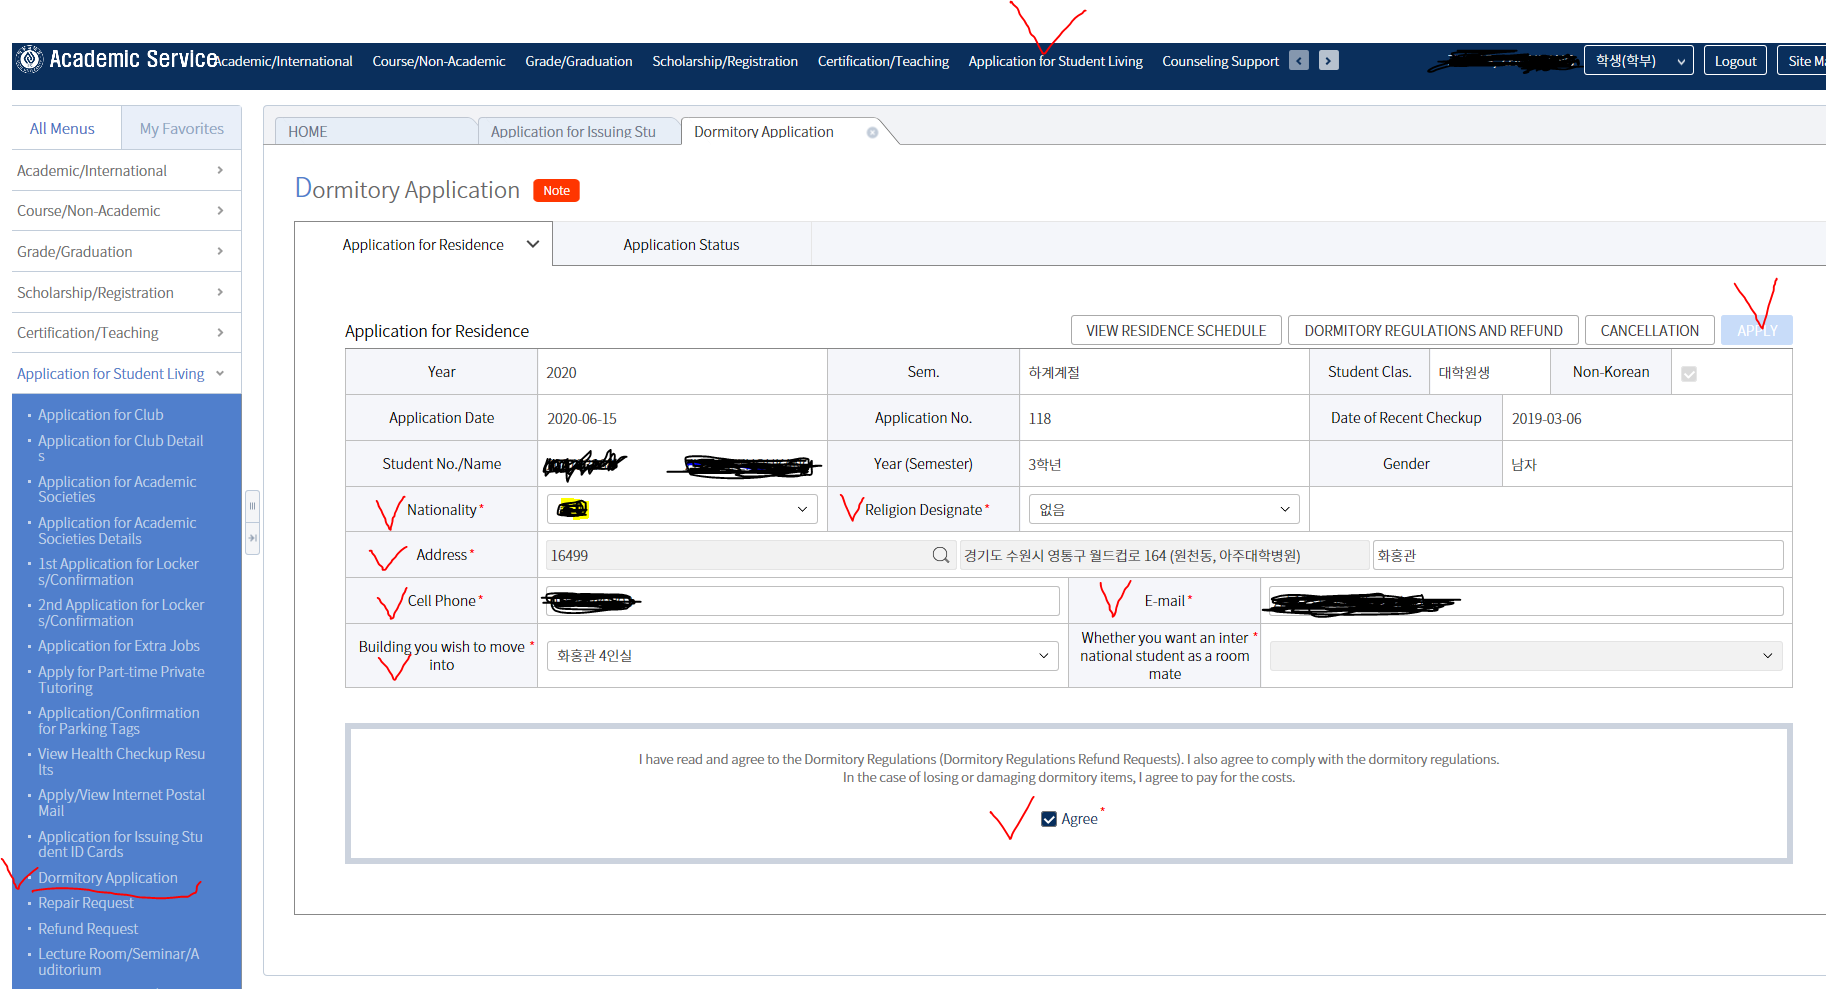
Task: Click the upper sidebar collapse handle icon
Action: coord(252,506)
